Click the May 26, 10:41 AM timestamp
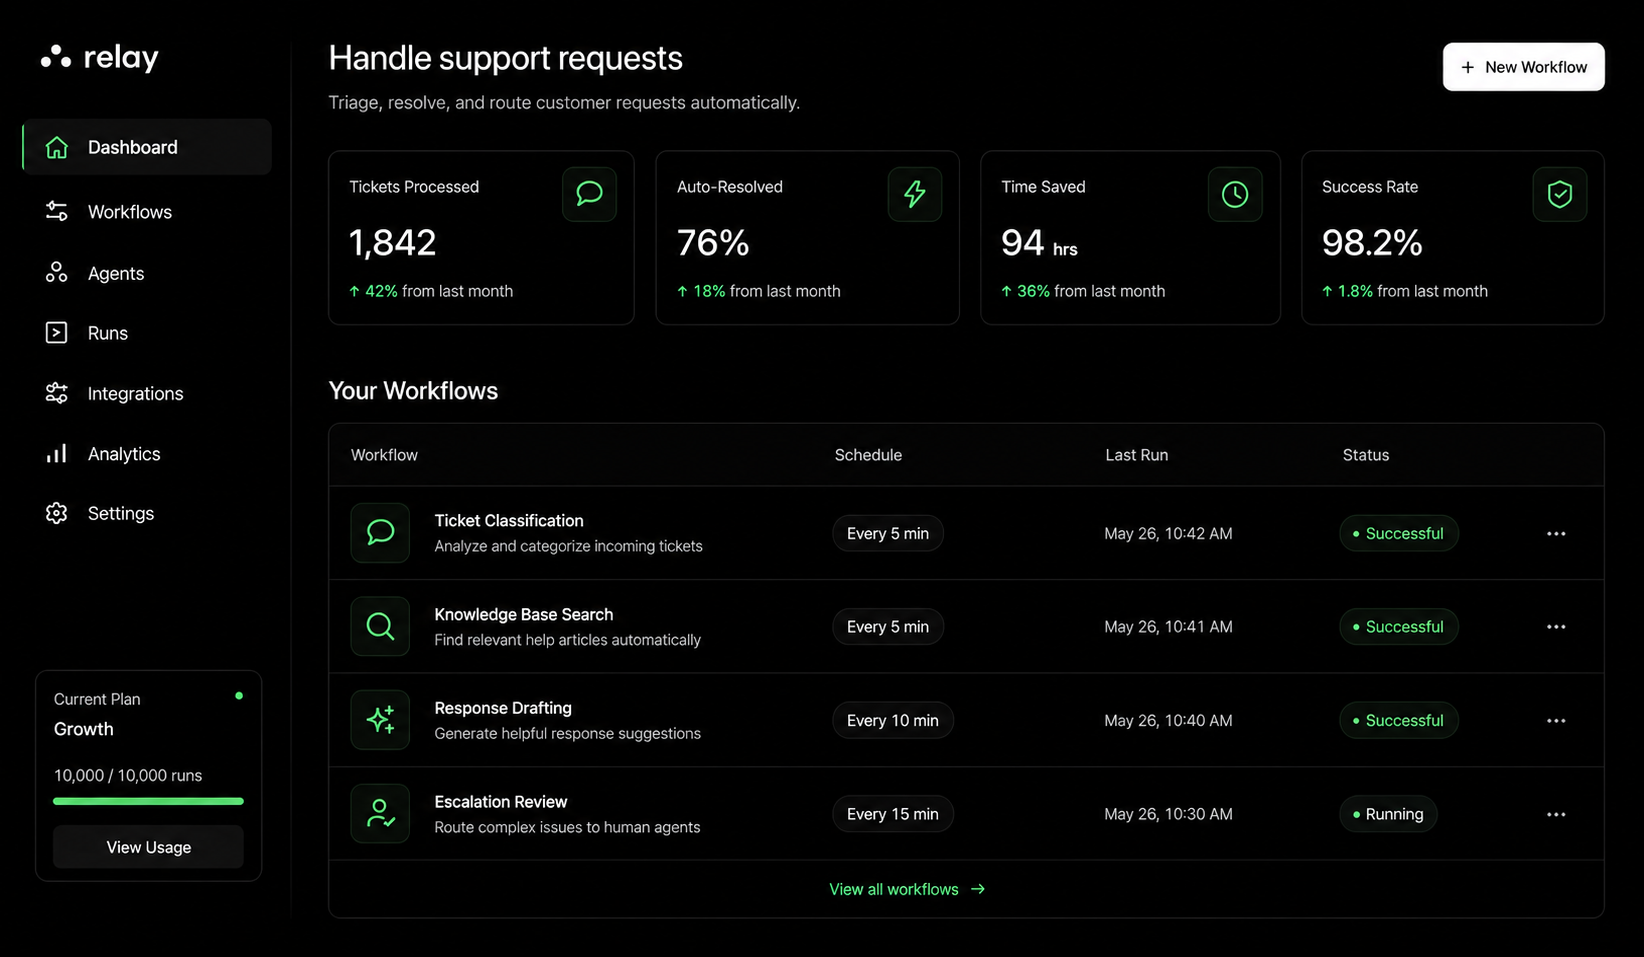The image size is (1644, 957). (1168, 627)
